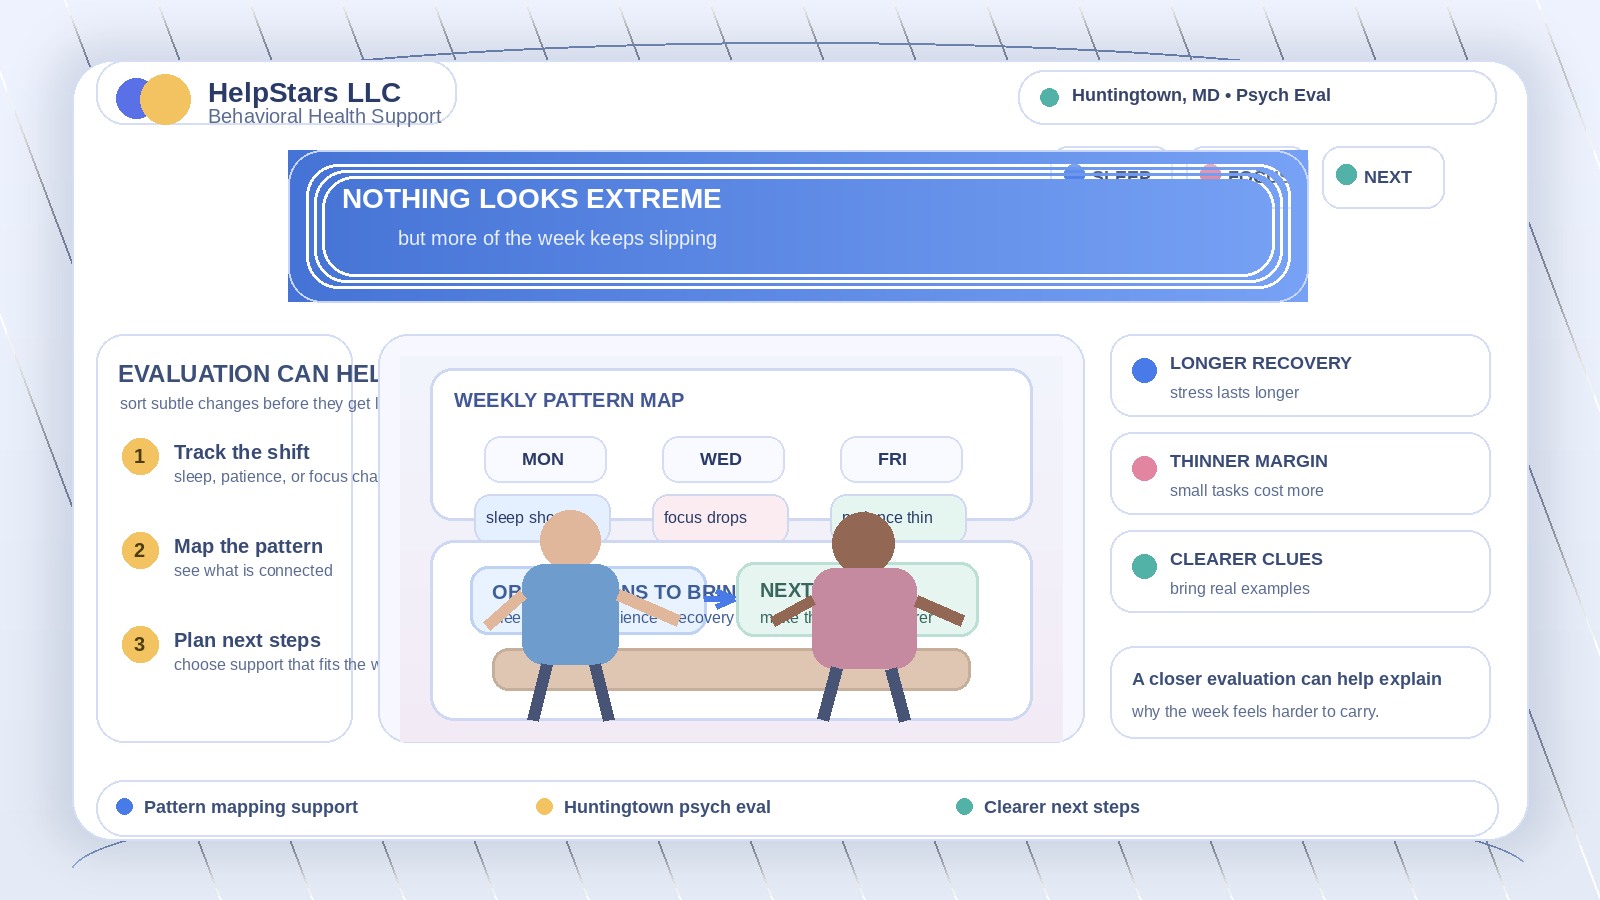Screen dimensions: 1600x900
Task: Click the "small tasks cost more" text
Action: click(1246, 490)
